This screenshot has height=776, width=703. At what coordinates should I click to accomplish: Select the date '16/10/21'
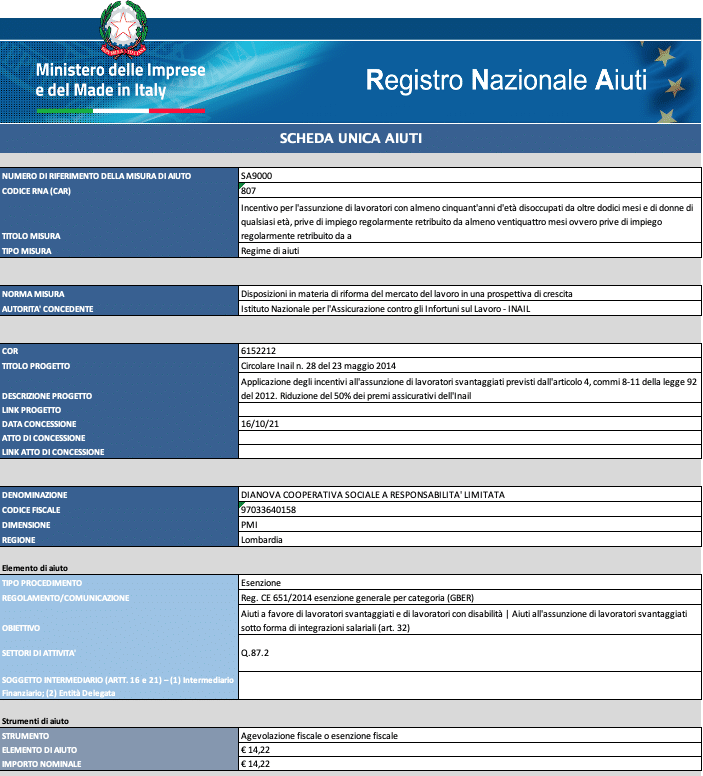point(470,424)
